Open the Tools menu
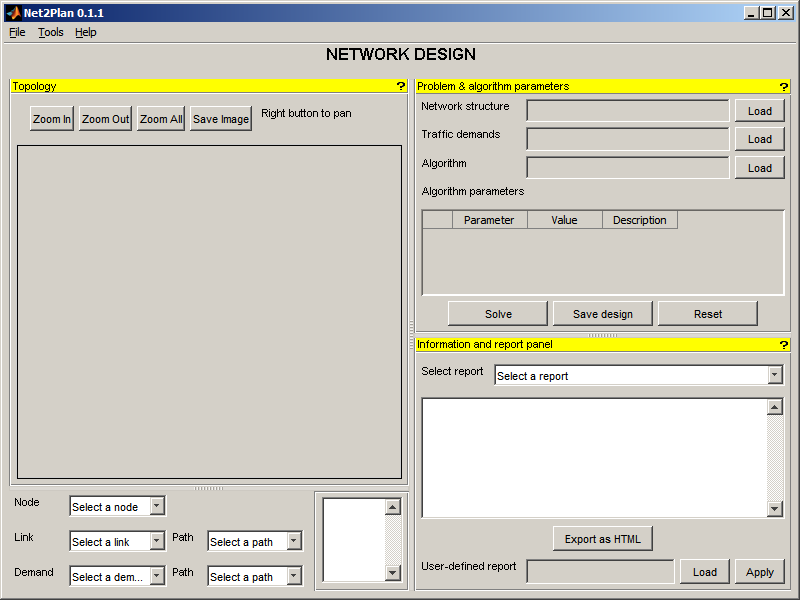This screenshot has height=600, width=800. click(51, 32)
